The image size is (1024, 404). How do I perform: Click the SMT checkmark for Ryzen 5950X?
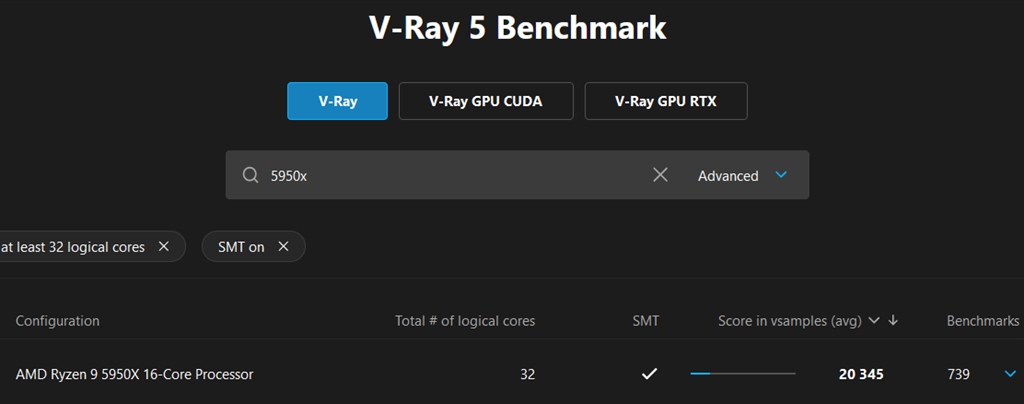(649, 374)
